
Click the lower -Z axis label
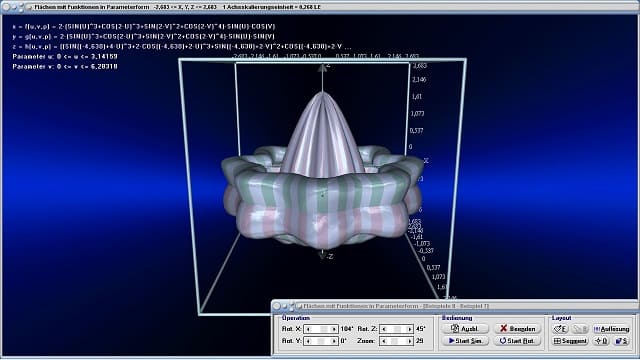(329, 256)
